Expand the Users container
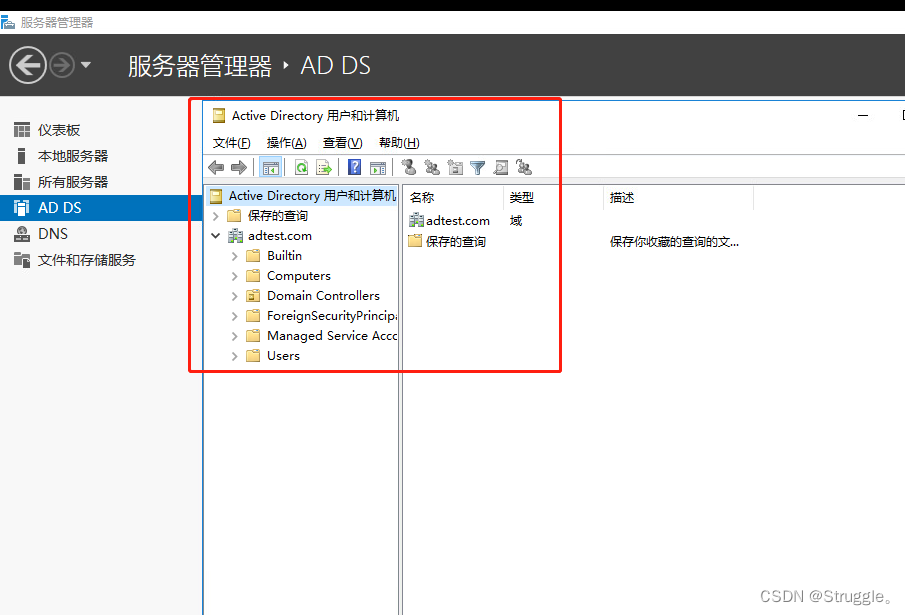This screenshot has height=615, width=905. click(x=235, y=357)
